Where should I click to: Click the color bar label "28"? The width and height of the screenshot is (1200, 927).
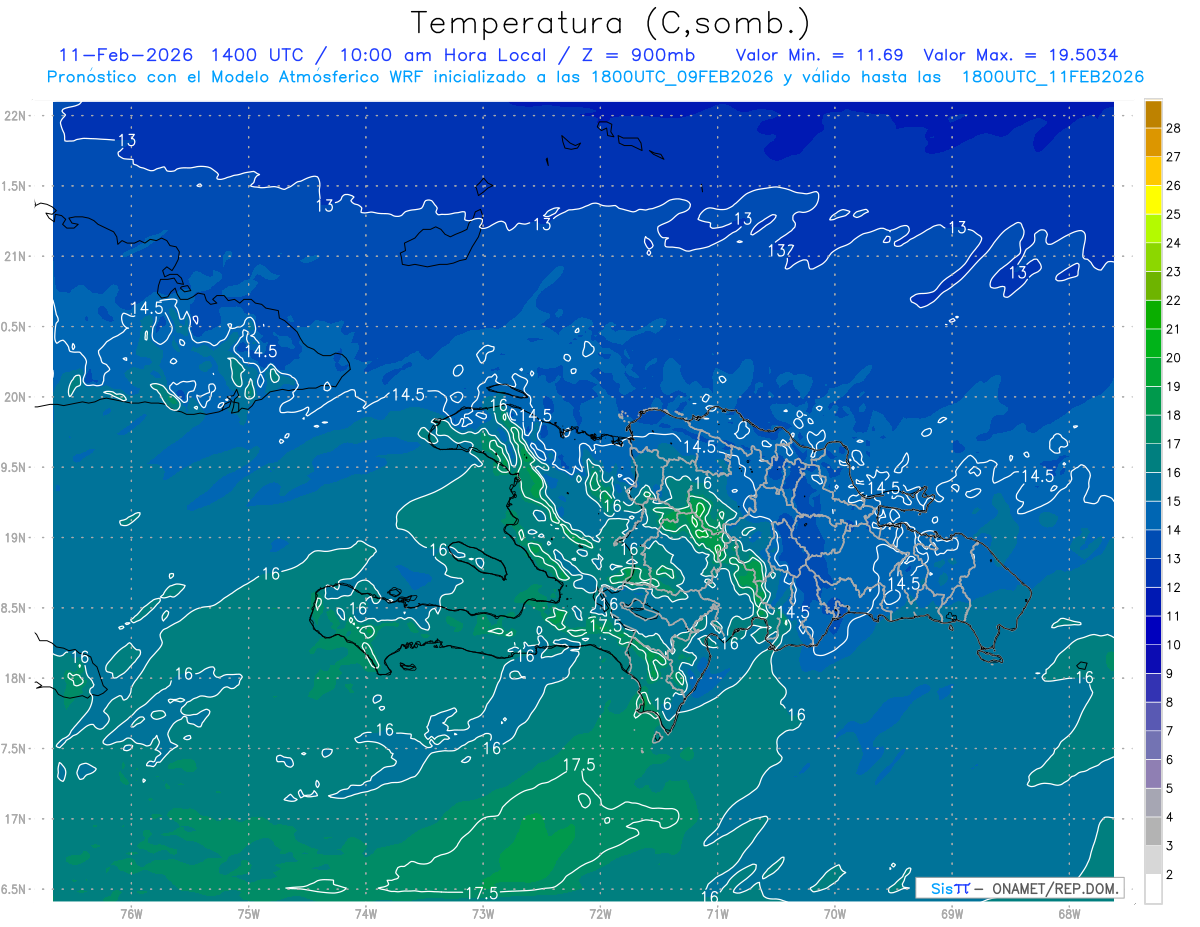[x=1174, y=127]
